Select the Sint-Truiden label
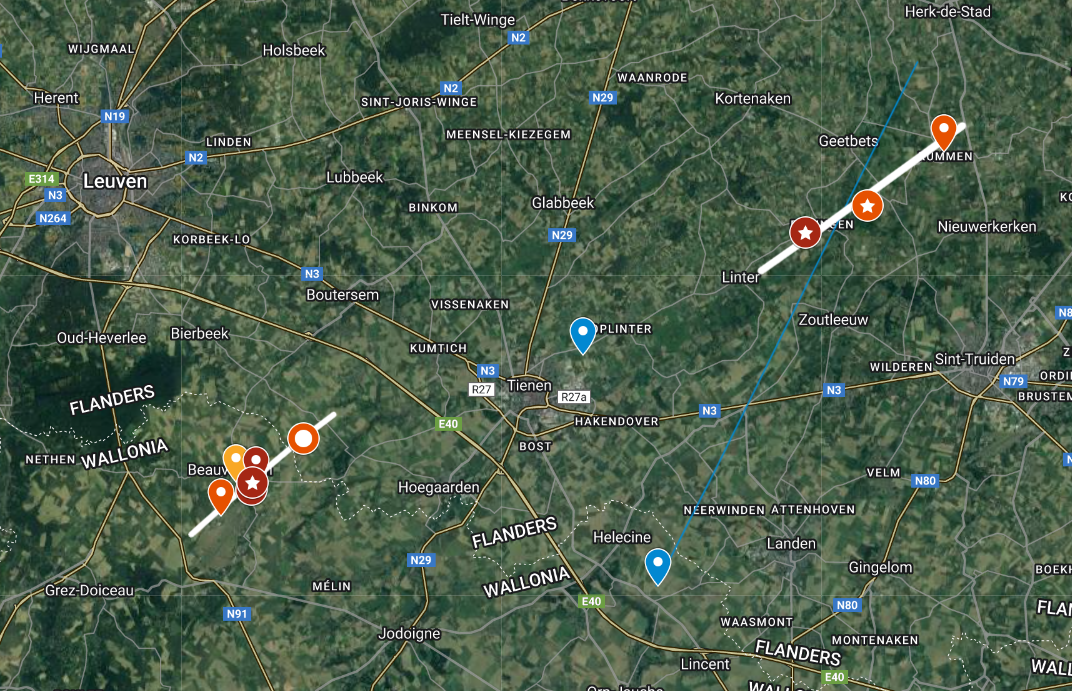Viewport: 1072px width, 691px height. tap(975, 359)
